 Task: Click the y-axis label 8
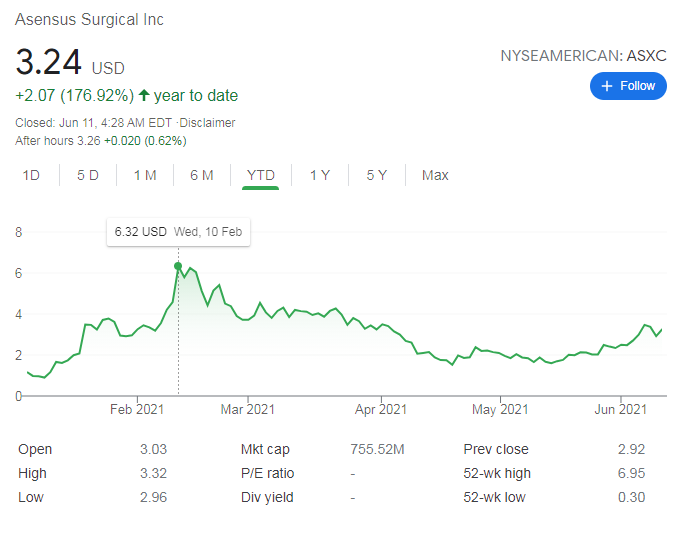click(18, 232)
